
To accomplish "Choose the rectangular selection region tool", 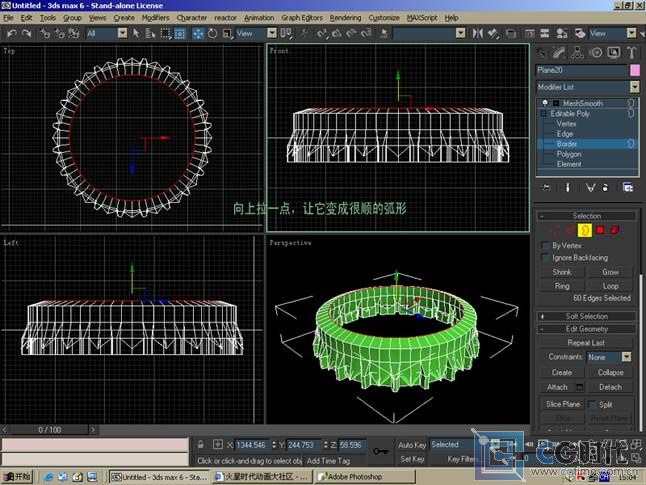I will [x=165, y=33].
